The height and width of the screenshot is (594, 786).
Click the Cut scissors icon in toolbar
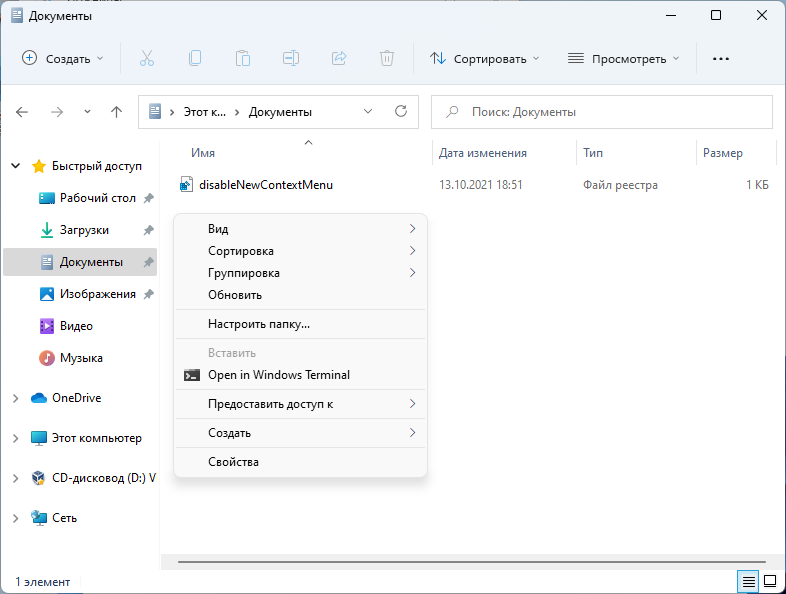tap(146, 59)
